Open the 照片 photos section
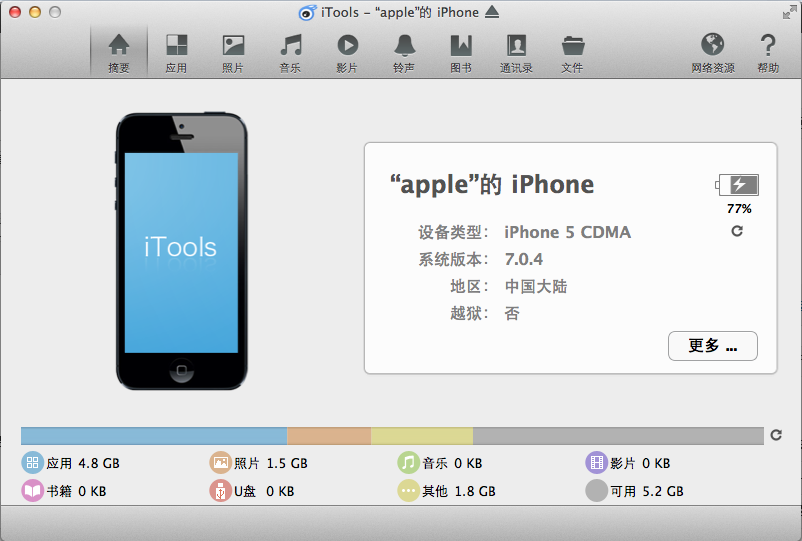 (233, 53)
